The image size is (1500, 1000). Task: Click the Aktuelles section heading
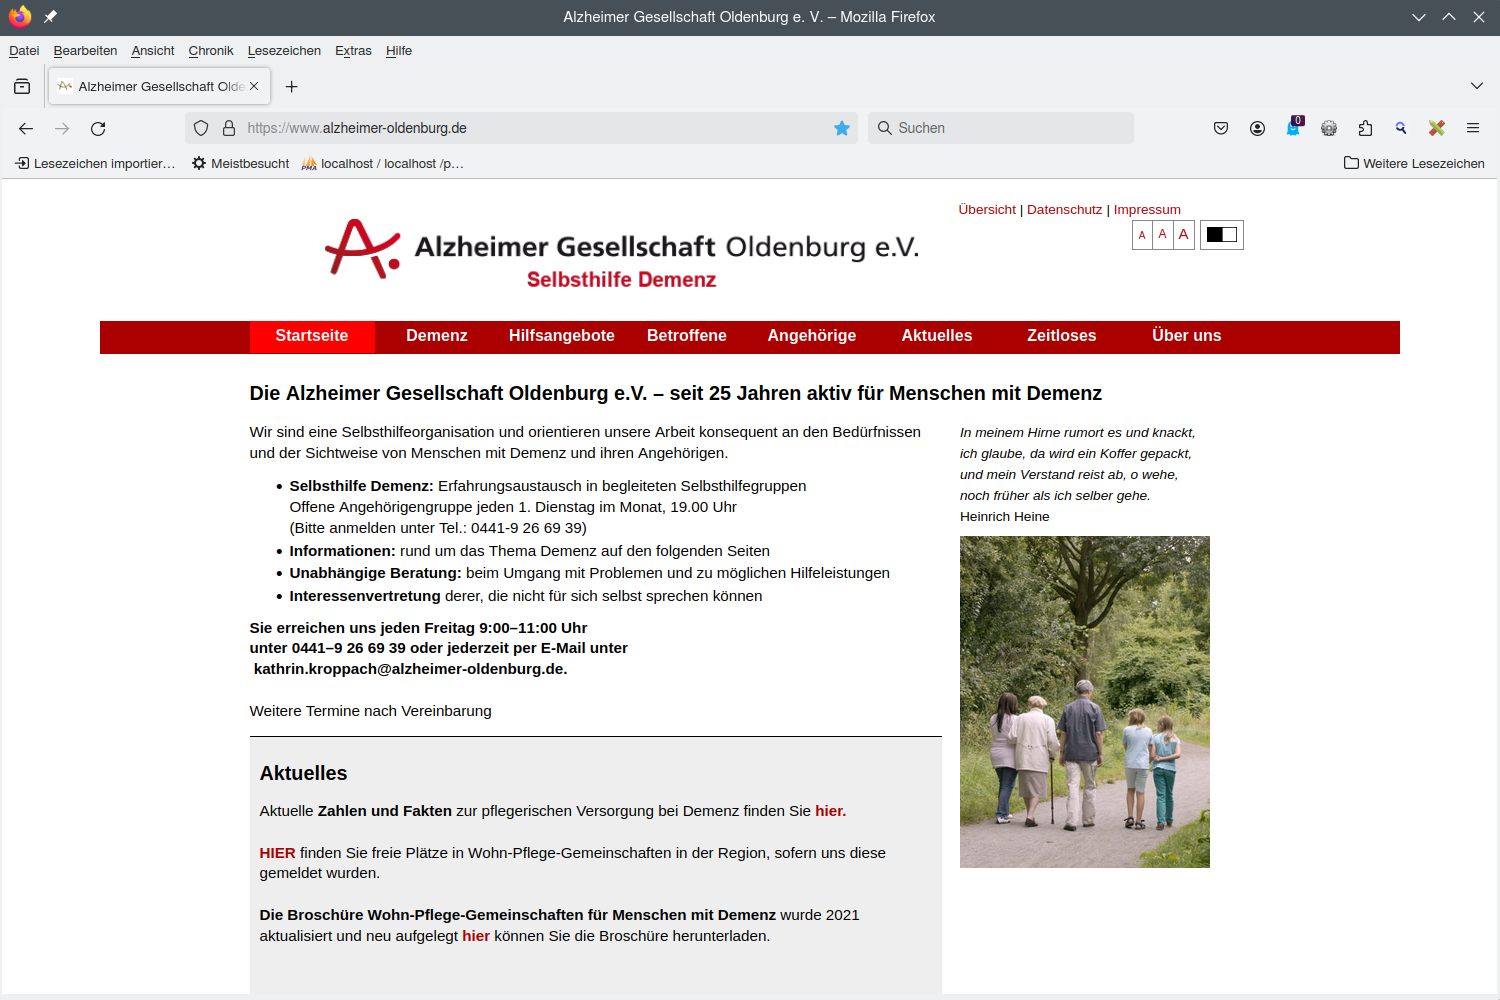303,773
